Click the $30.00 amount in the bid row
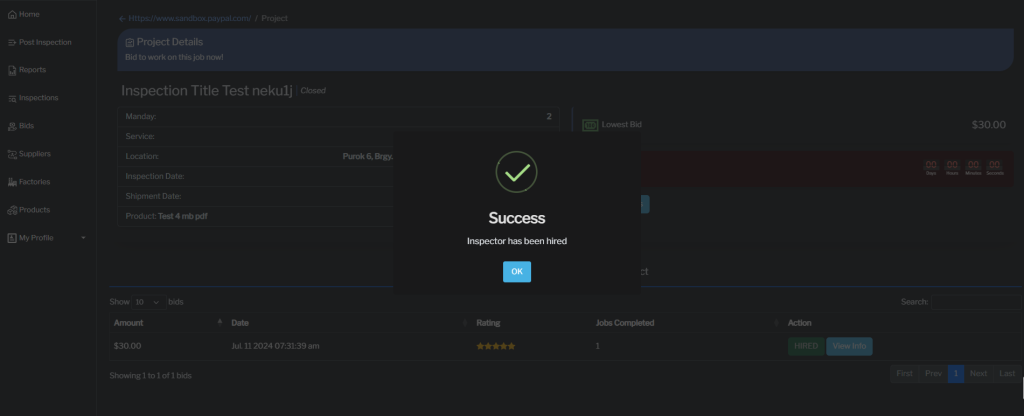Viewport: 1024px width, 416px height. point(127,346)
